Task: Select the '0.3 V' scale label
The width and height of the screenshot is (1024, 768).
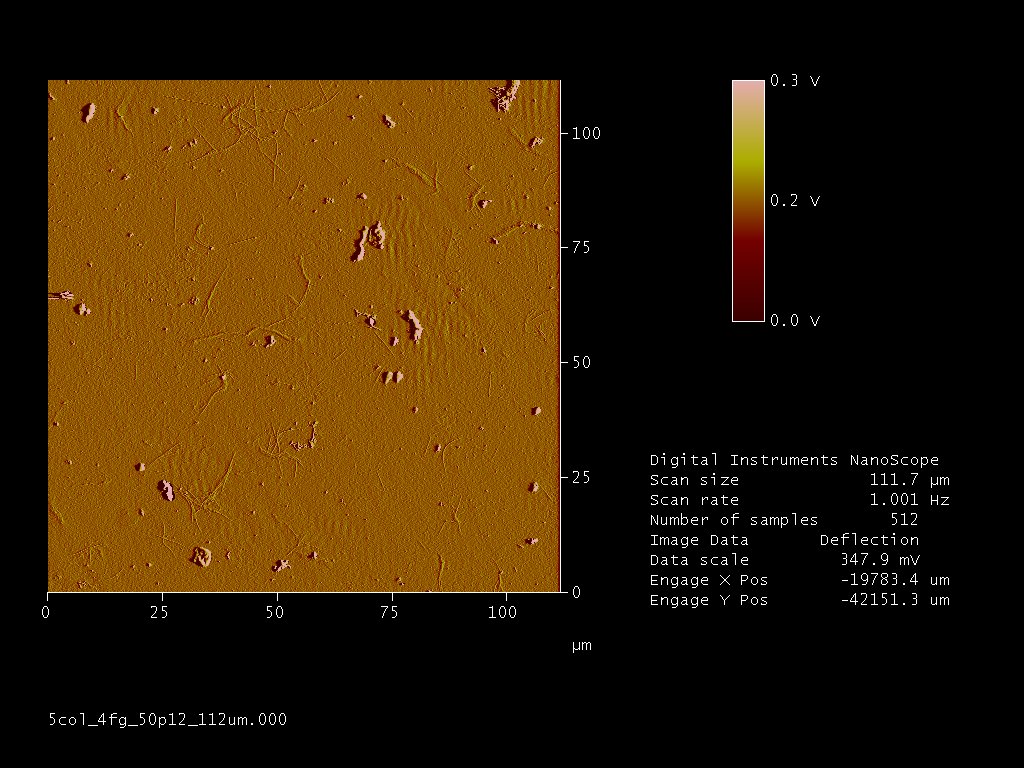Action: [x=795, y=80]
